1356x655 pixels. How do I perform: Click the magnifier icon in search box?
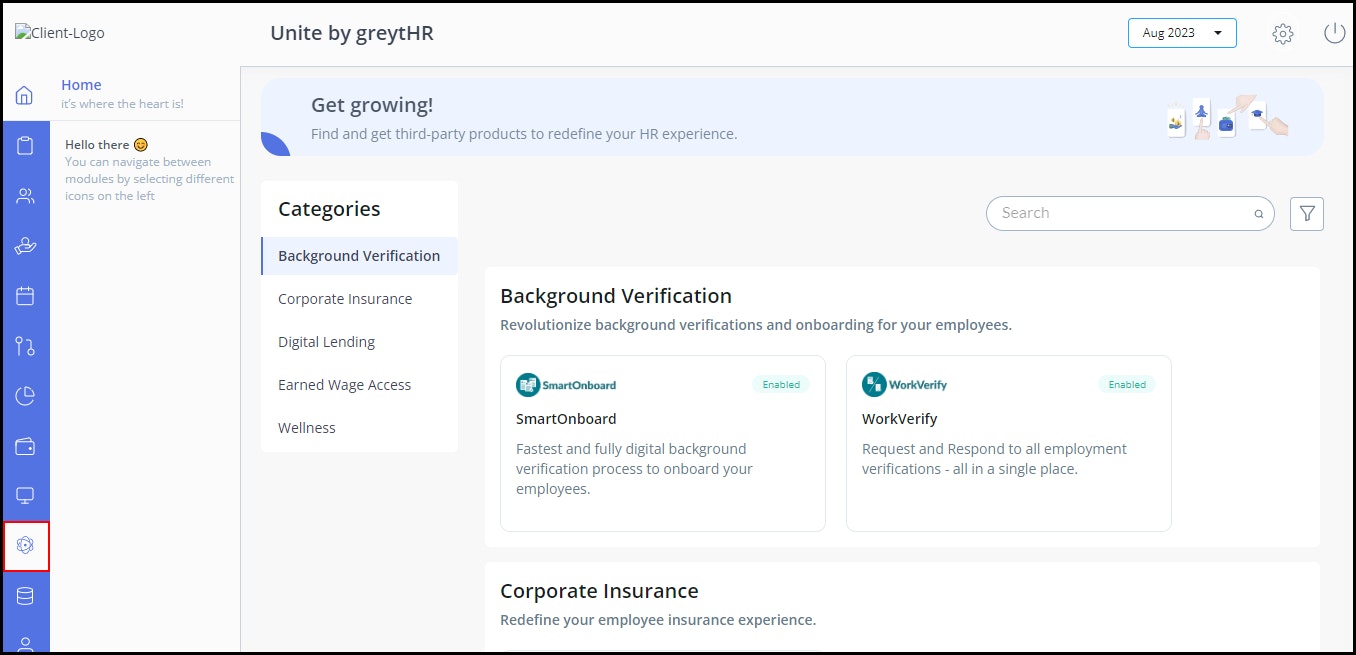(1259, 214)
